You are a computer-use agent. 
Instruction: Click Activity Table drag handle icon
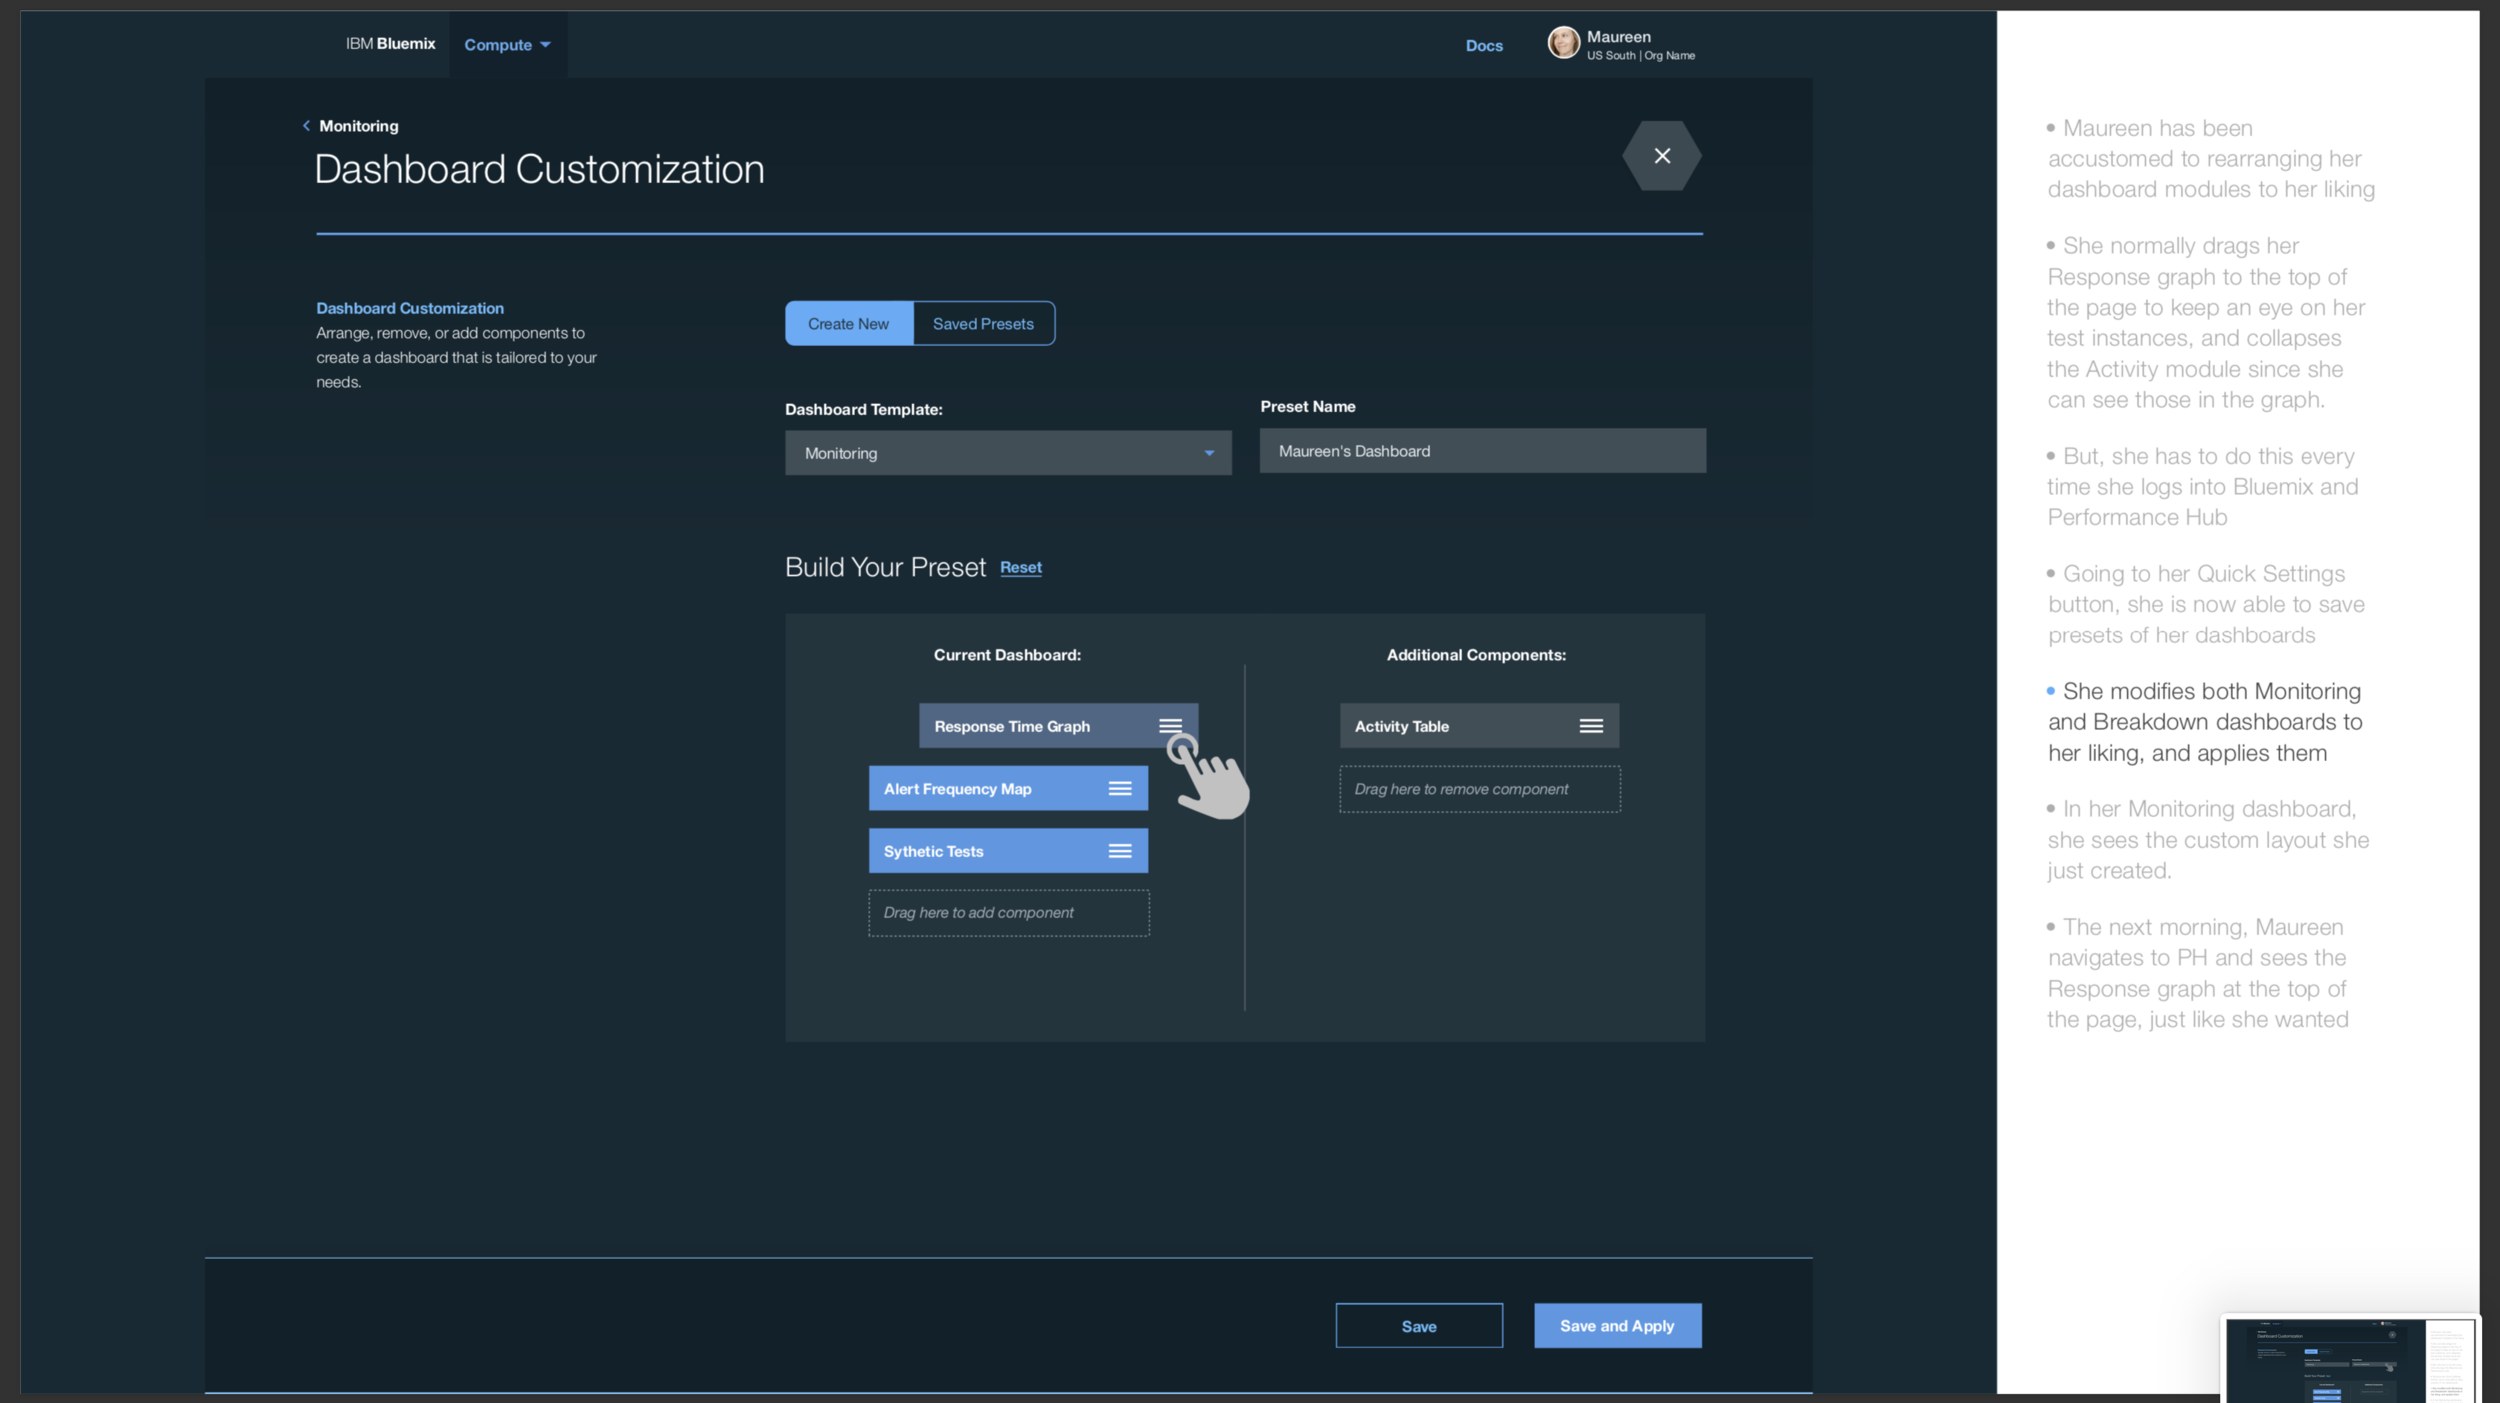(1590, 726)
